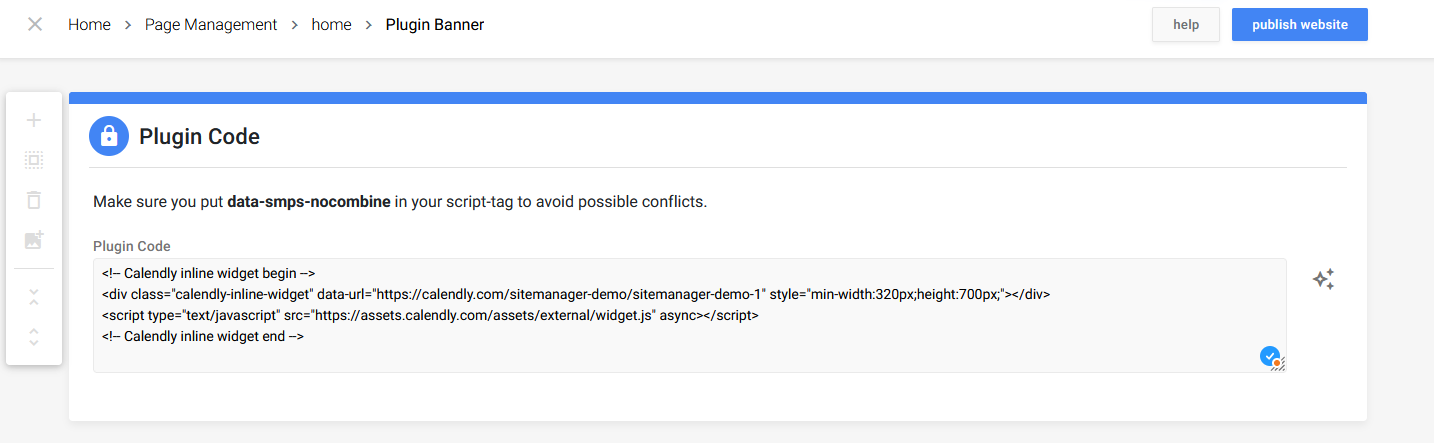Click the blue checkmark badge inside code field
Screen dimensions: 1434x443
pyautogui.click(x=1269, y=355)
